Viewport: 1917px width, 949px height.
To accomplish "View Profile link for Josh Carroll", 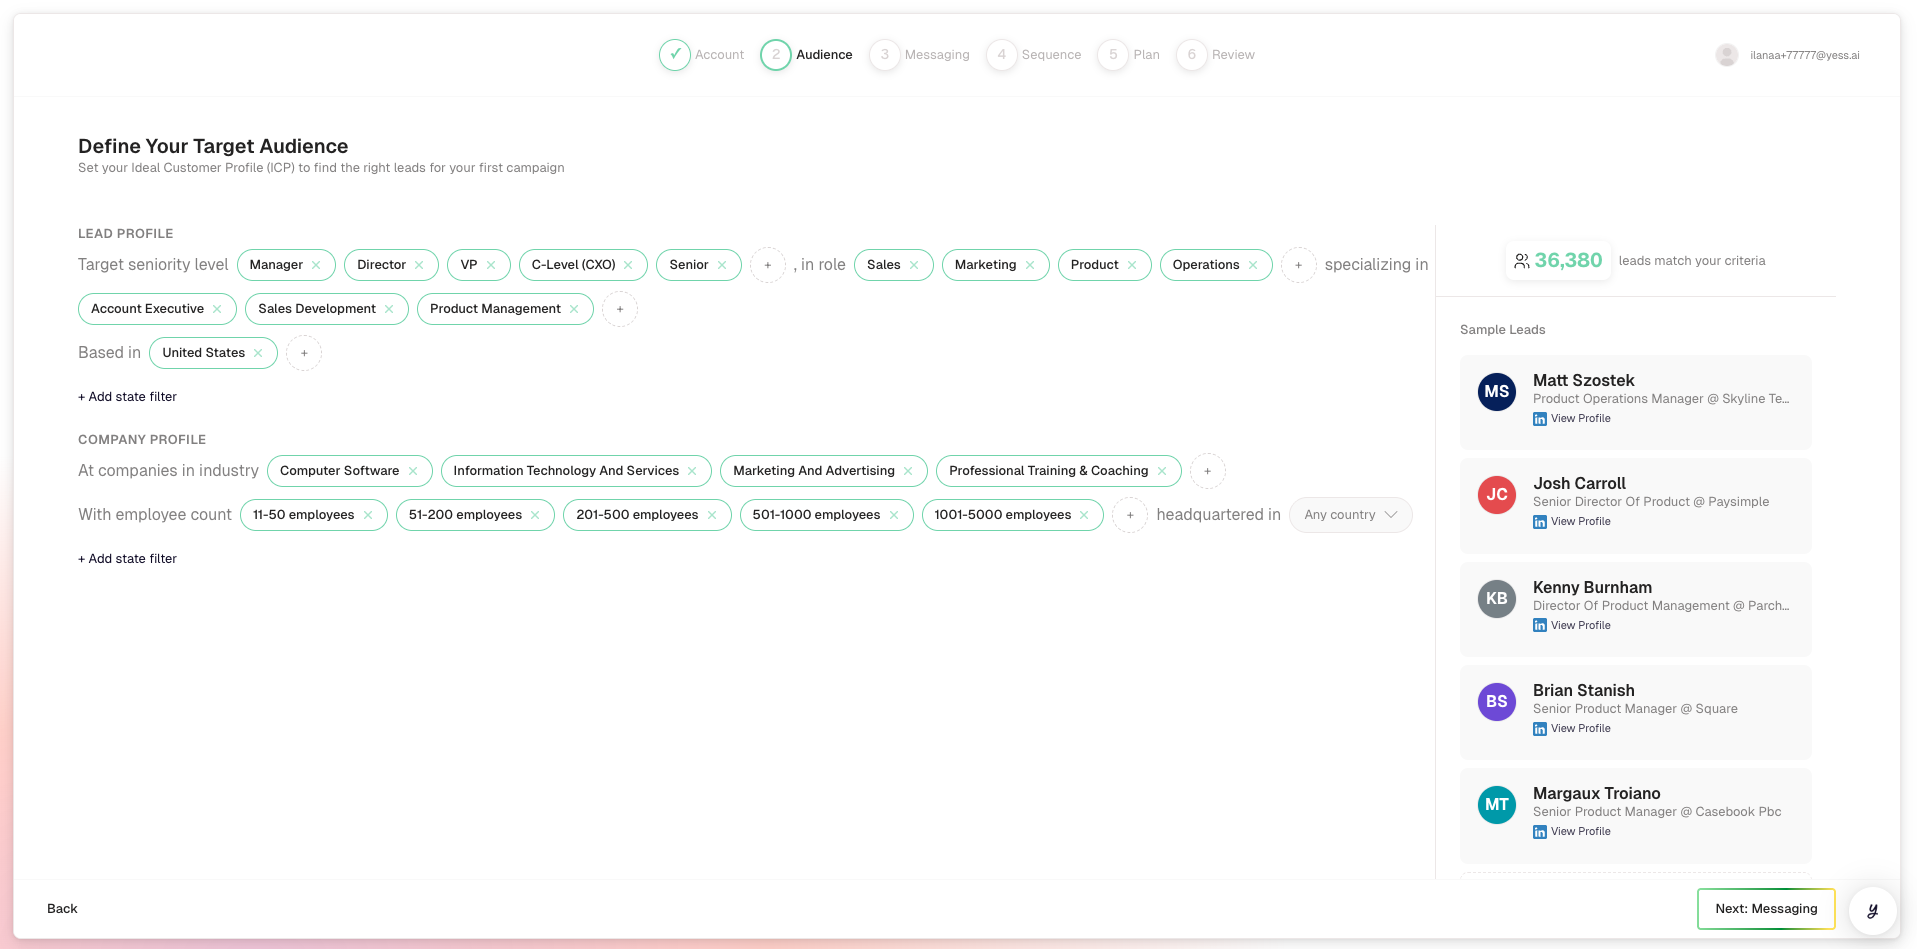I will [x=1580, y=522].
